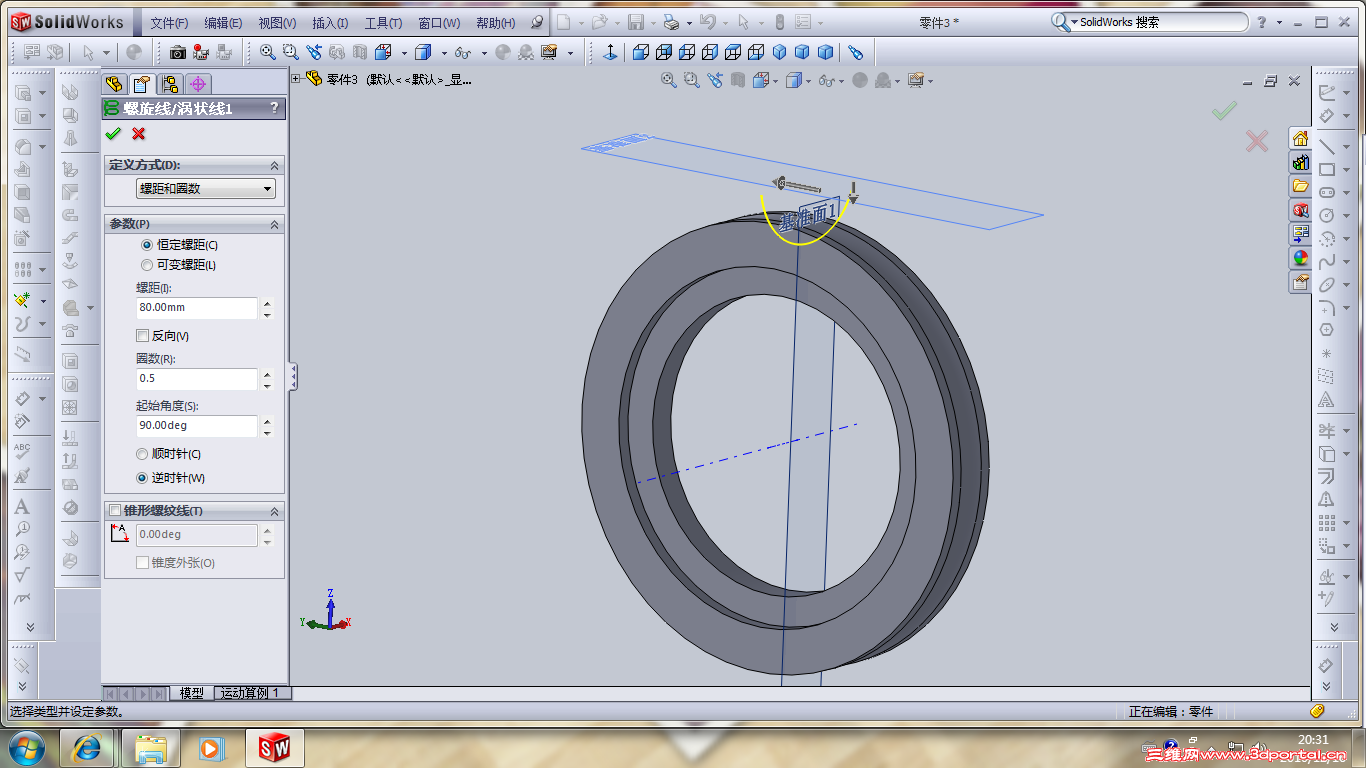Cancel the helix with the red X

coord(138,134)
